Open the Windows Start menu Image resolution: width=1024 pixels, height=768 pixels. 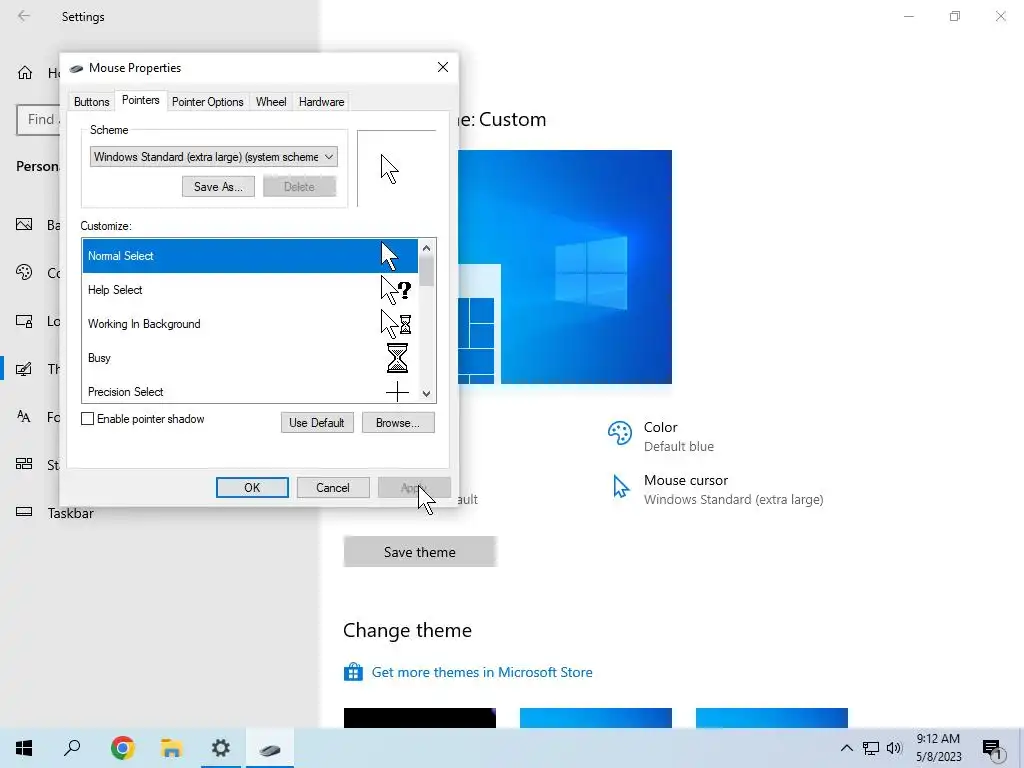24,748
